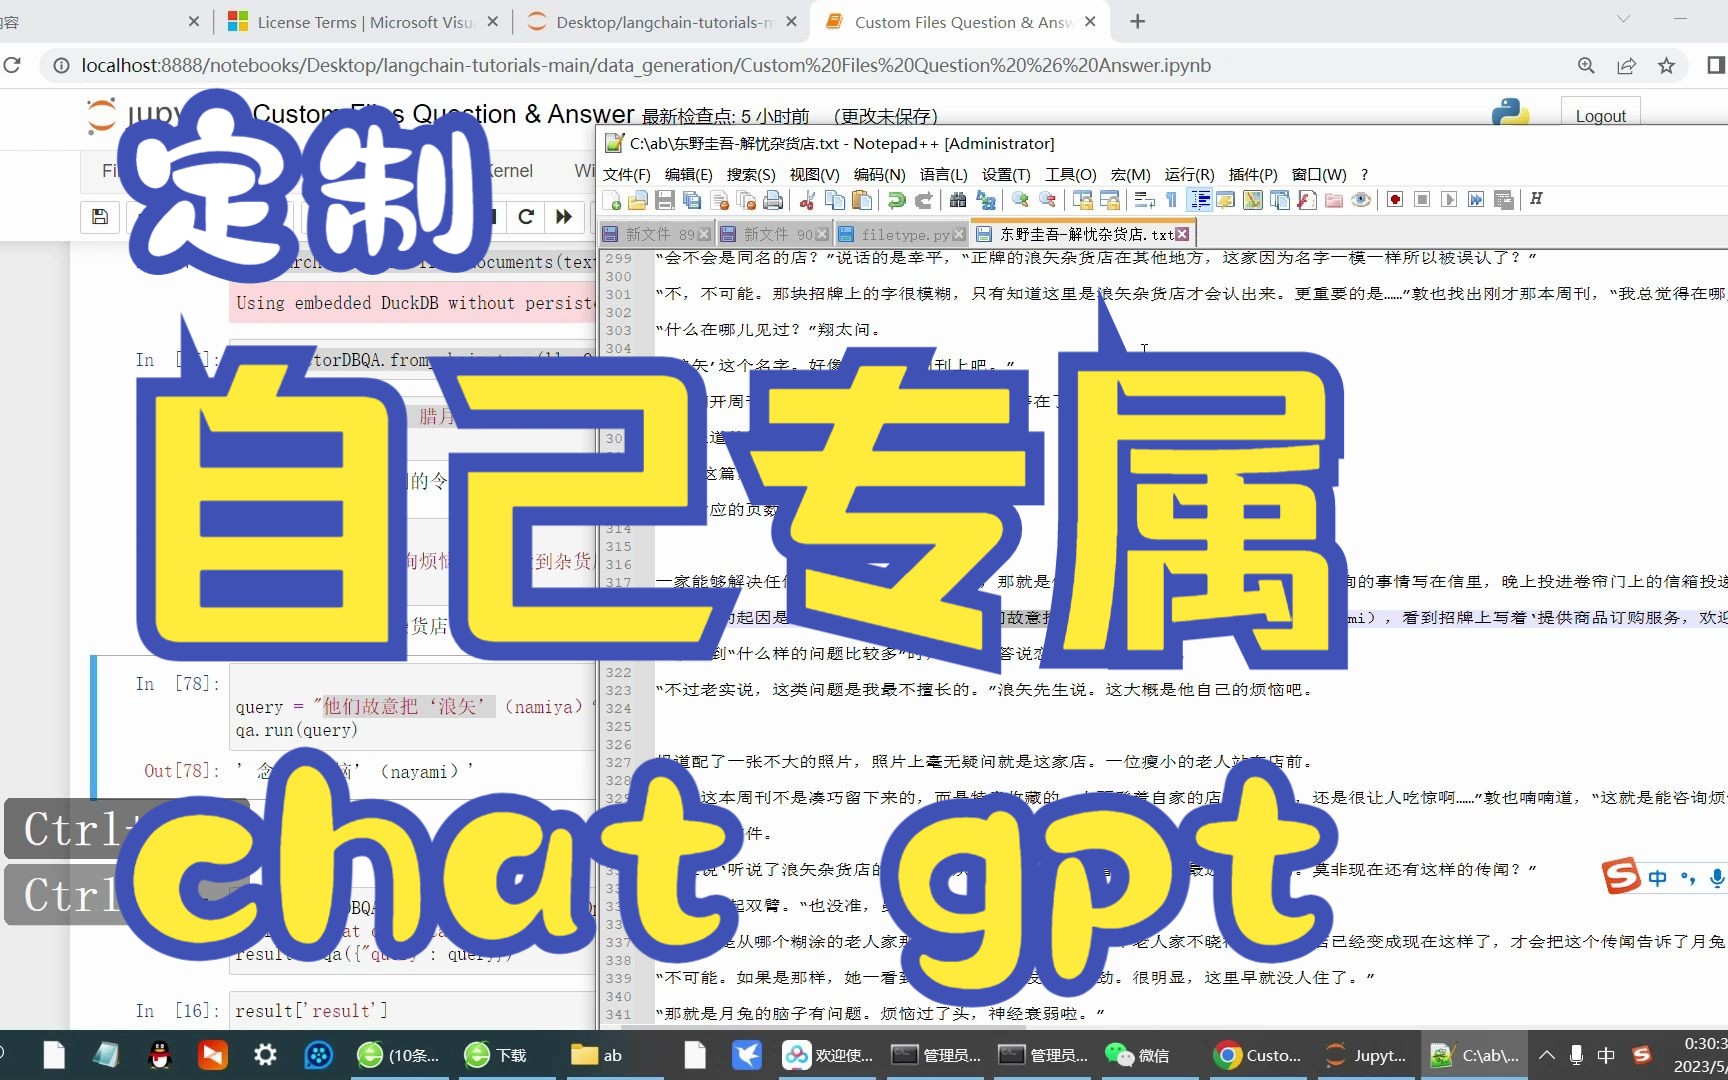The image size is (1728, 1080).
Task: Save the current file in Notepad++
Action: coord(665,200)
